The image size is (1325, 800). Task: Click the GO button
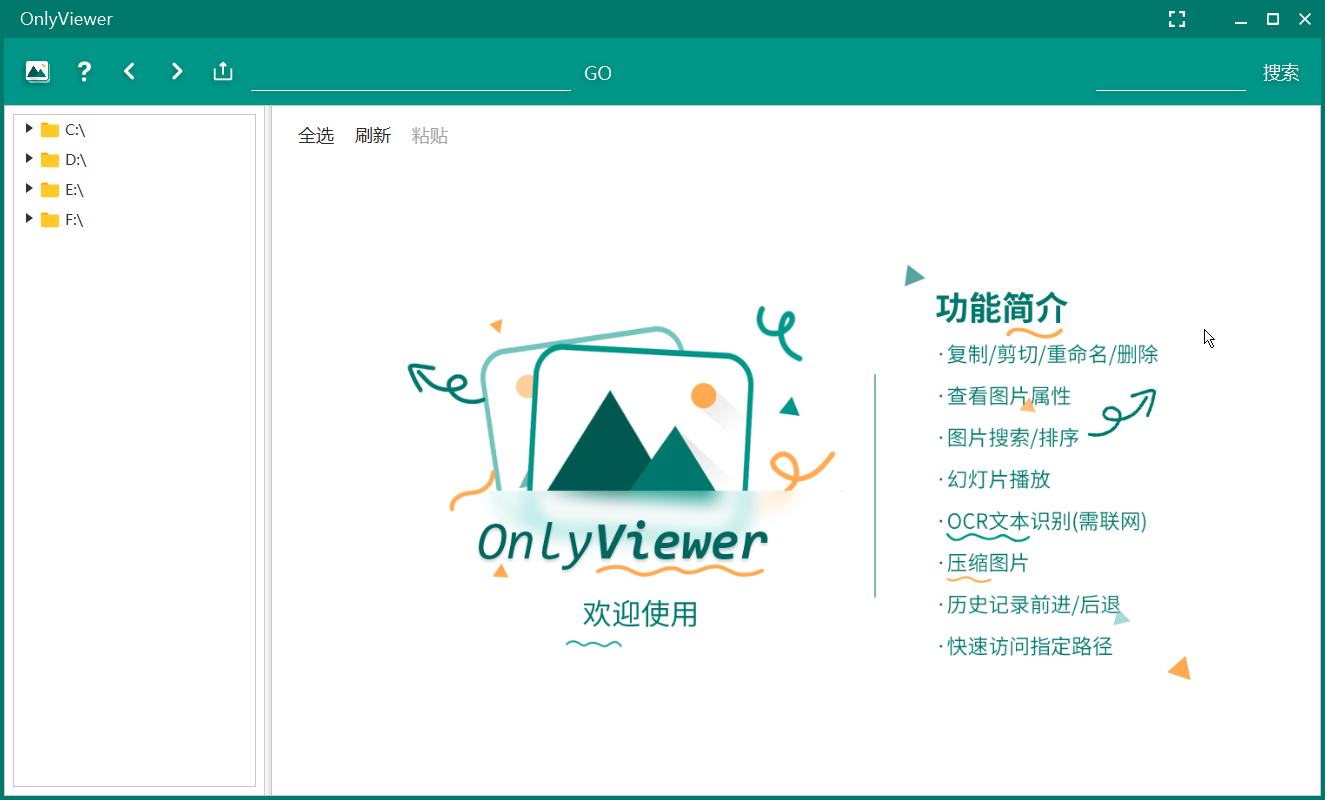point(598,73)
